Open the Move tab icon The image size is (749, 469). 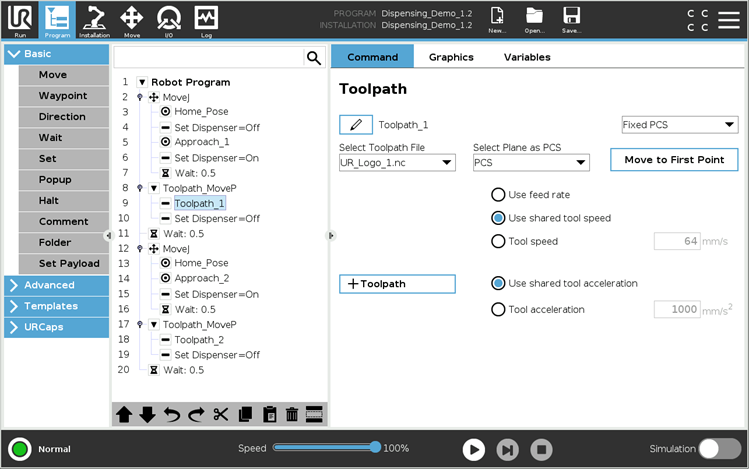131,19
